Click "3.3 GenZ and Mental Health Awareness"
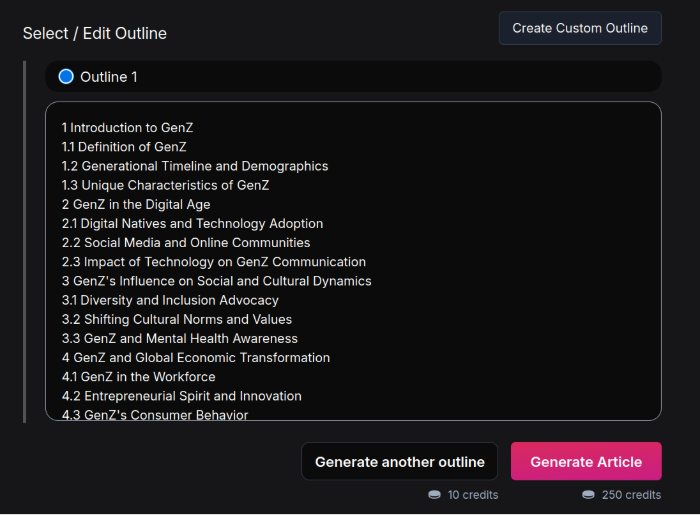The image size is (700, 515). [x=179, y=339]
